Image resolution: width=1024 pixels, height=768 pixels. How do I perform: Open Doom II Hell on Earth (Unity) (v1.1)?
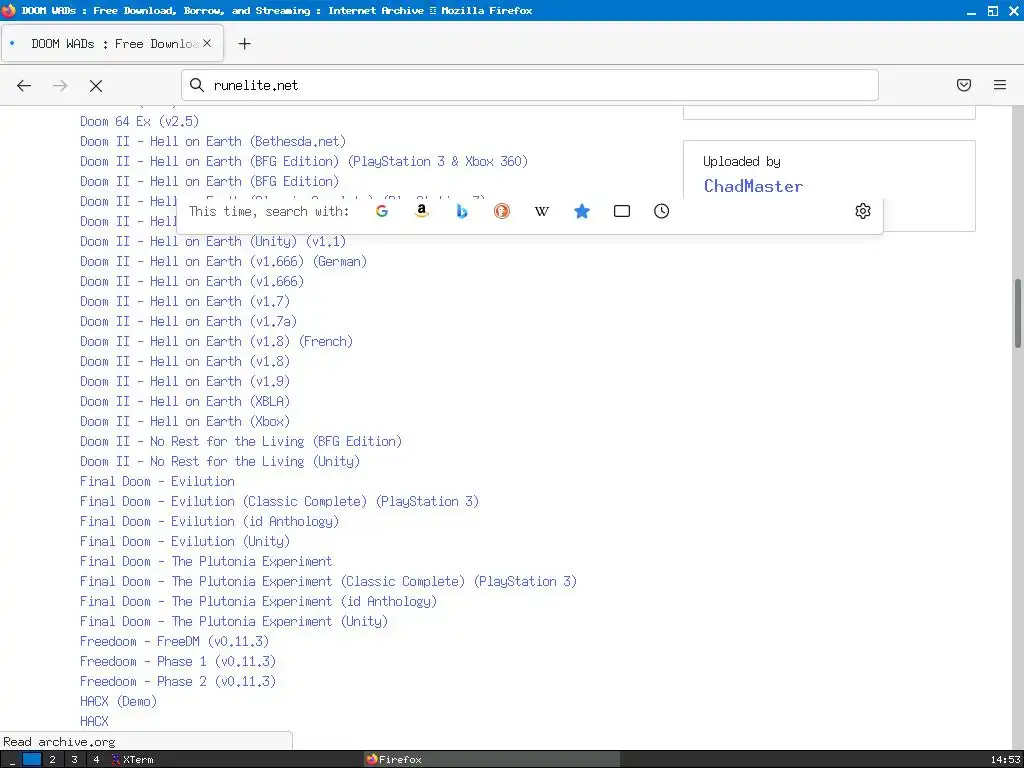[x=213, y=242]
